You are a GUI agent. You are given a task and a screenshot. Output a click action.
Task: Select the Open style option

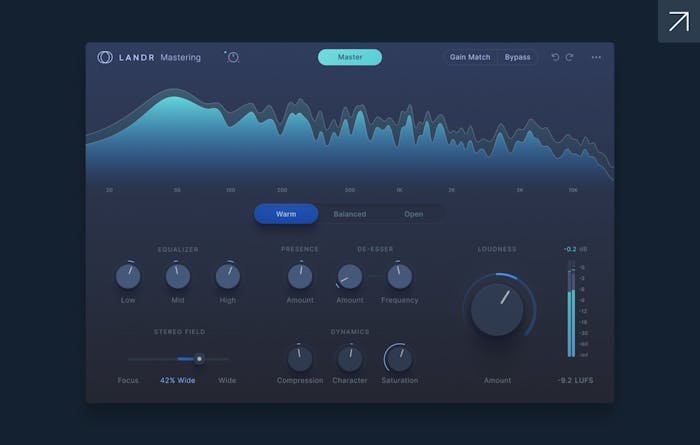click(413, 214)
